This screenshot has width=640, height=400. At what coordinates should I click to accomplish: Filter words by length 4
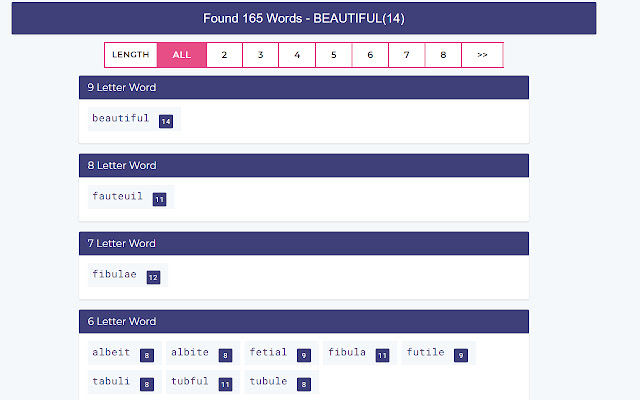tap(297, 55)
